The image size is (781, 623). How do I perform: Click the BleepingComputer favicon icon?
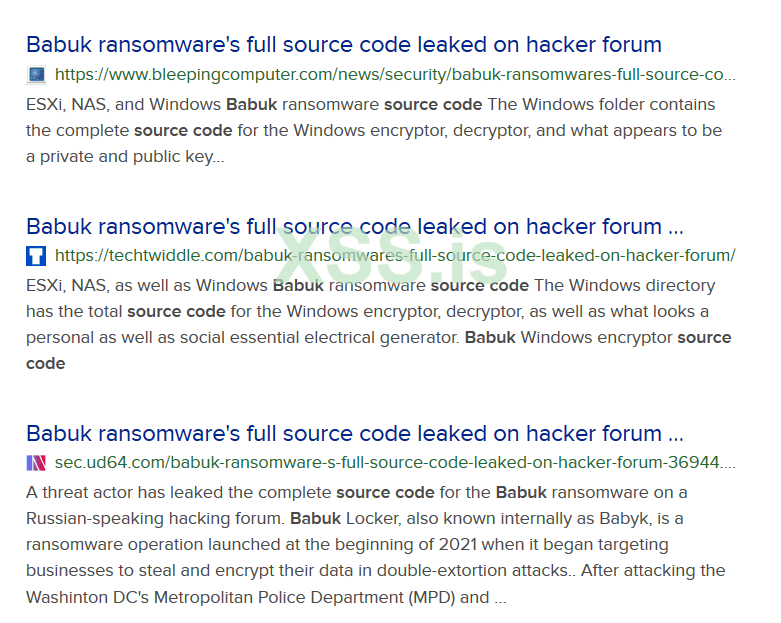point(36,74)
